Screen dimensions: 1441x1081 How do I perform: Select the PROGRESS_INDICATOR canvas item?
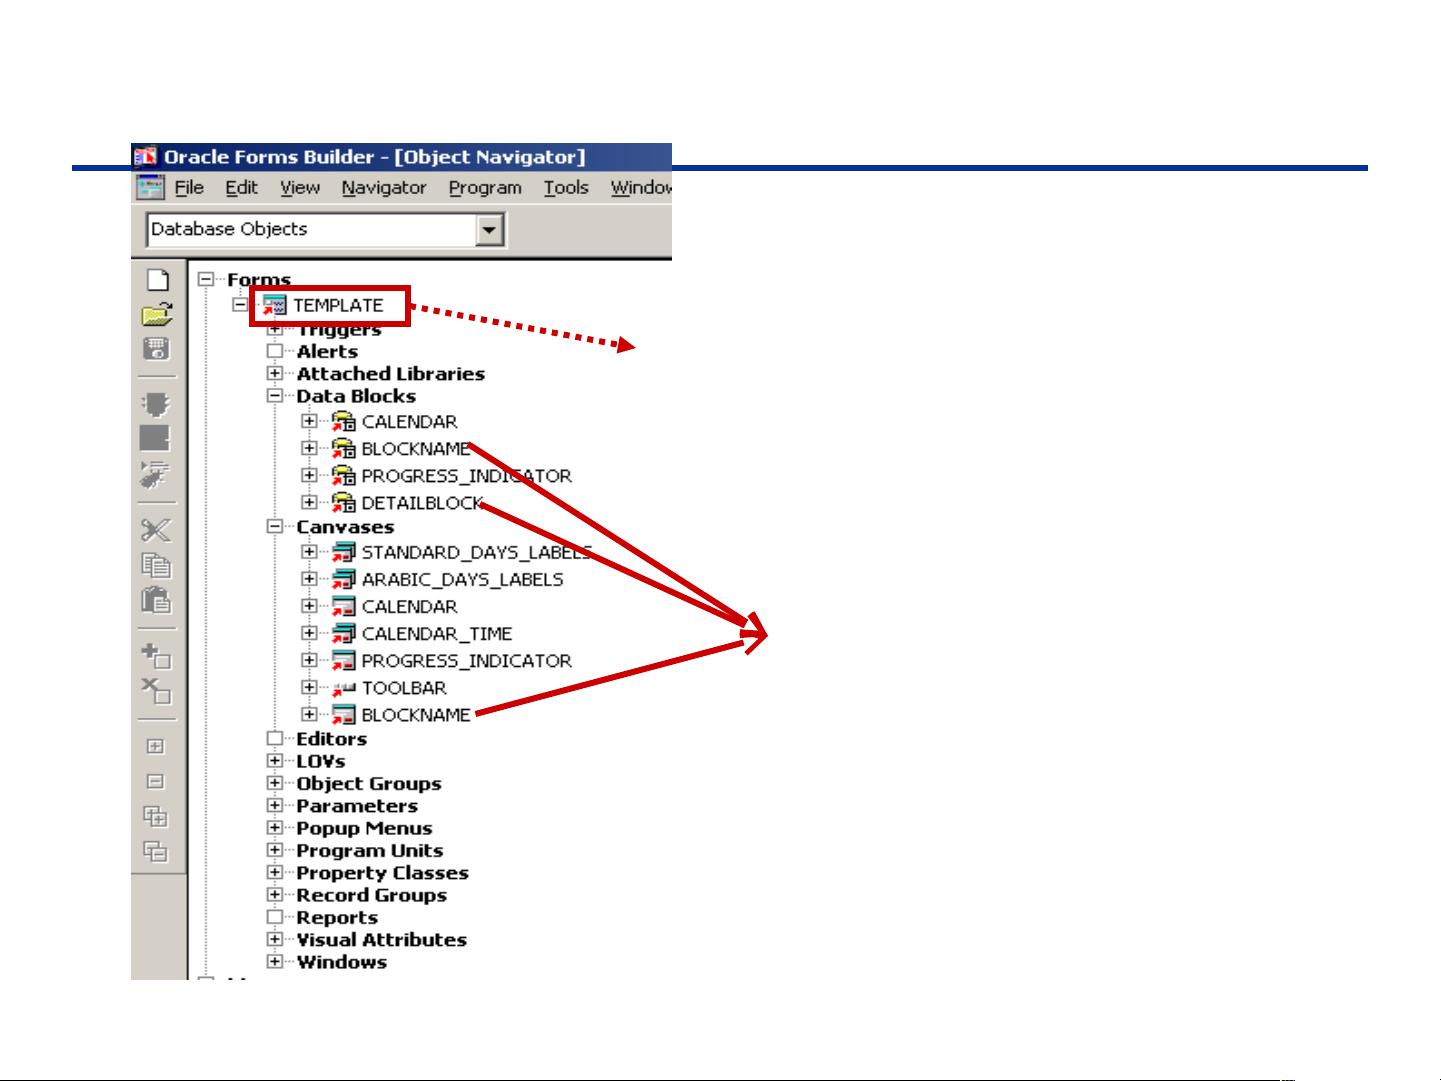point(467,661)
